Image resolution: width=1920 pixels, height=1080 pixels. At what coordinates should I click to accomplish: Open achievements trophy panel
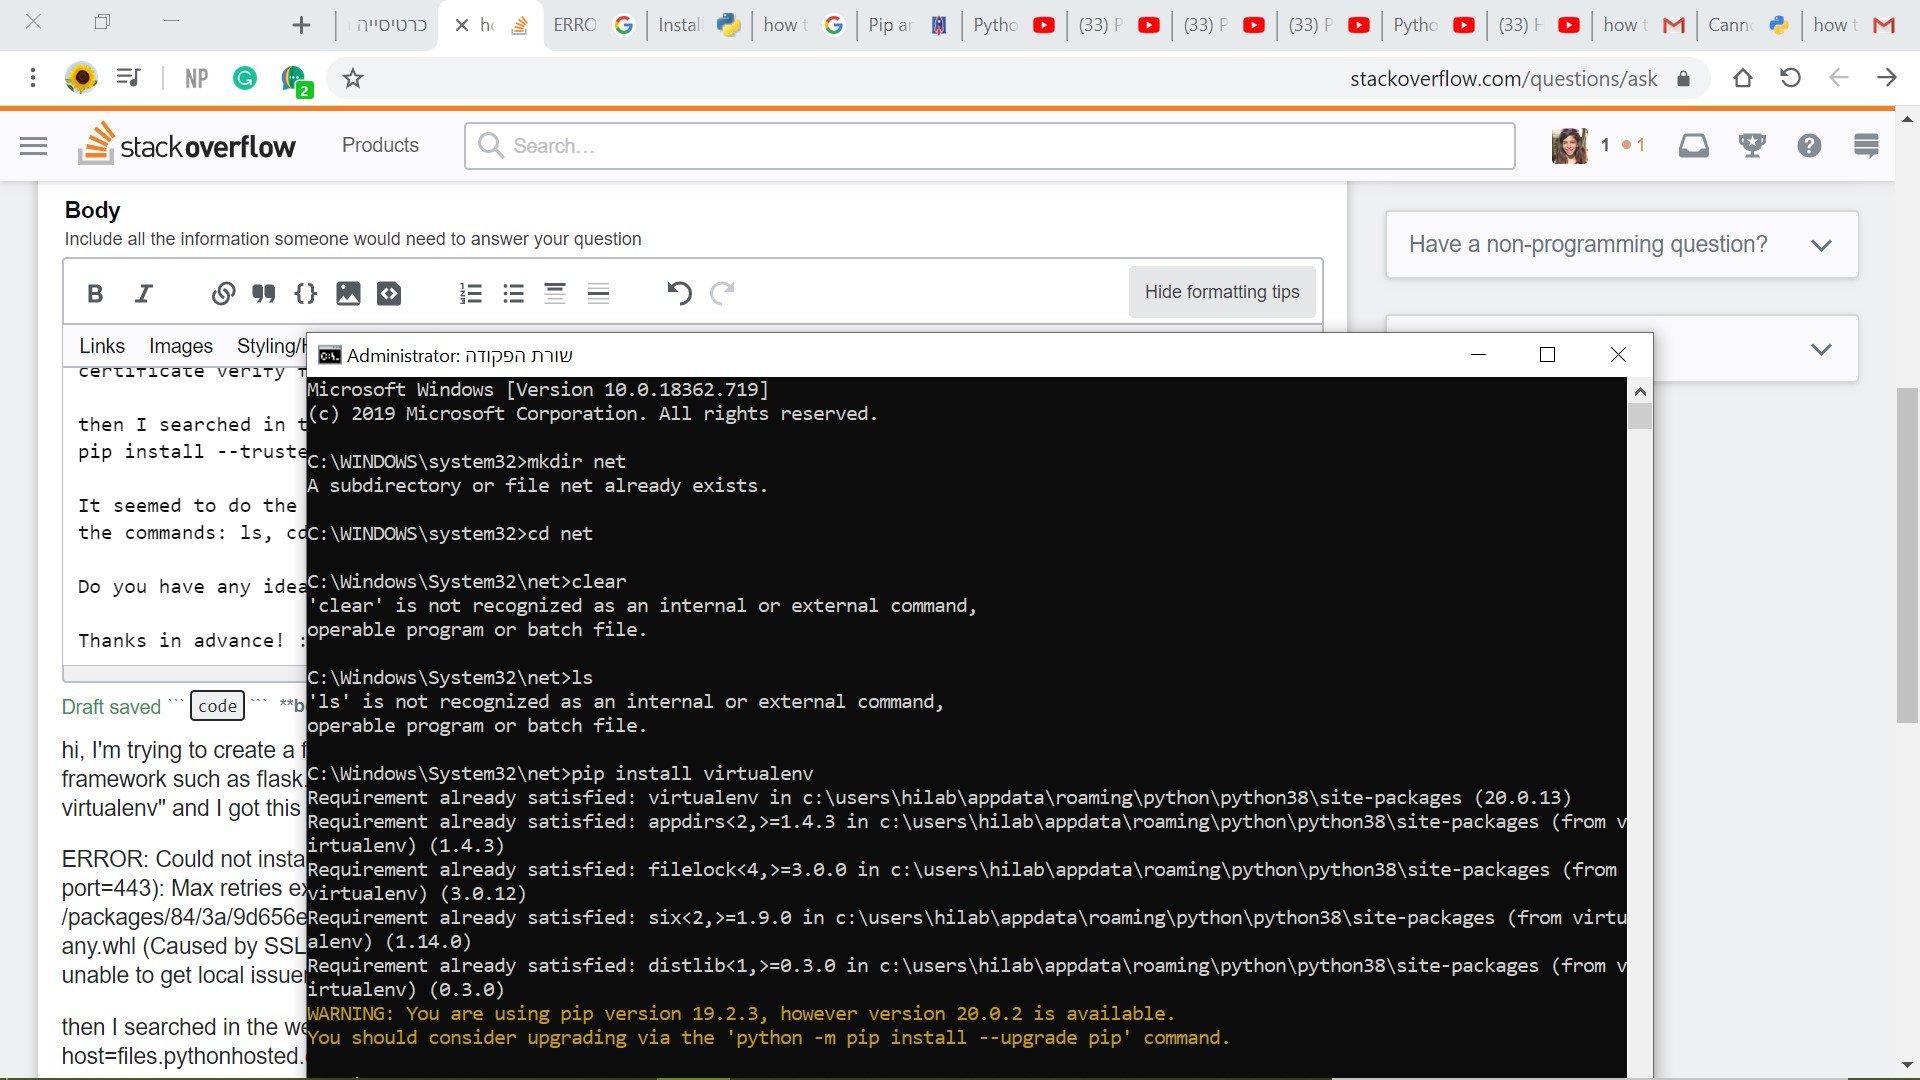[x=1751, y=146]
